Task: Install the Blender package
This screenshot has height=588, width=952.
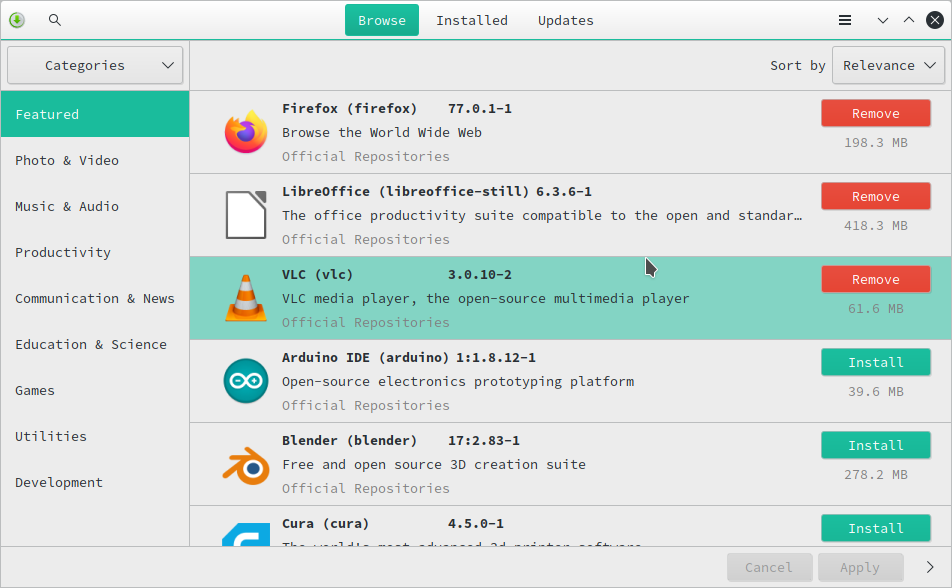Action: (x=876, y=445)
